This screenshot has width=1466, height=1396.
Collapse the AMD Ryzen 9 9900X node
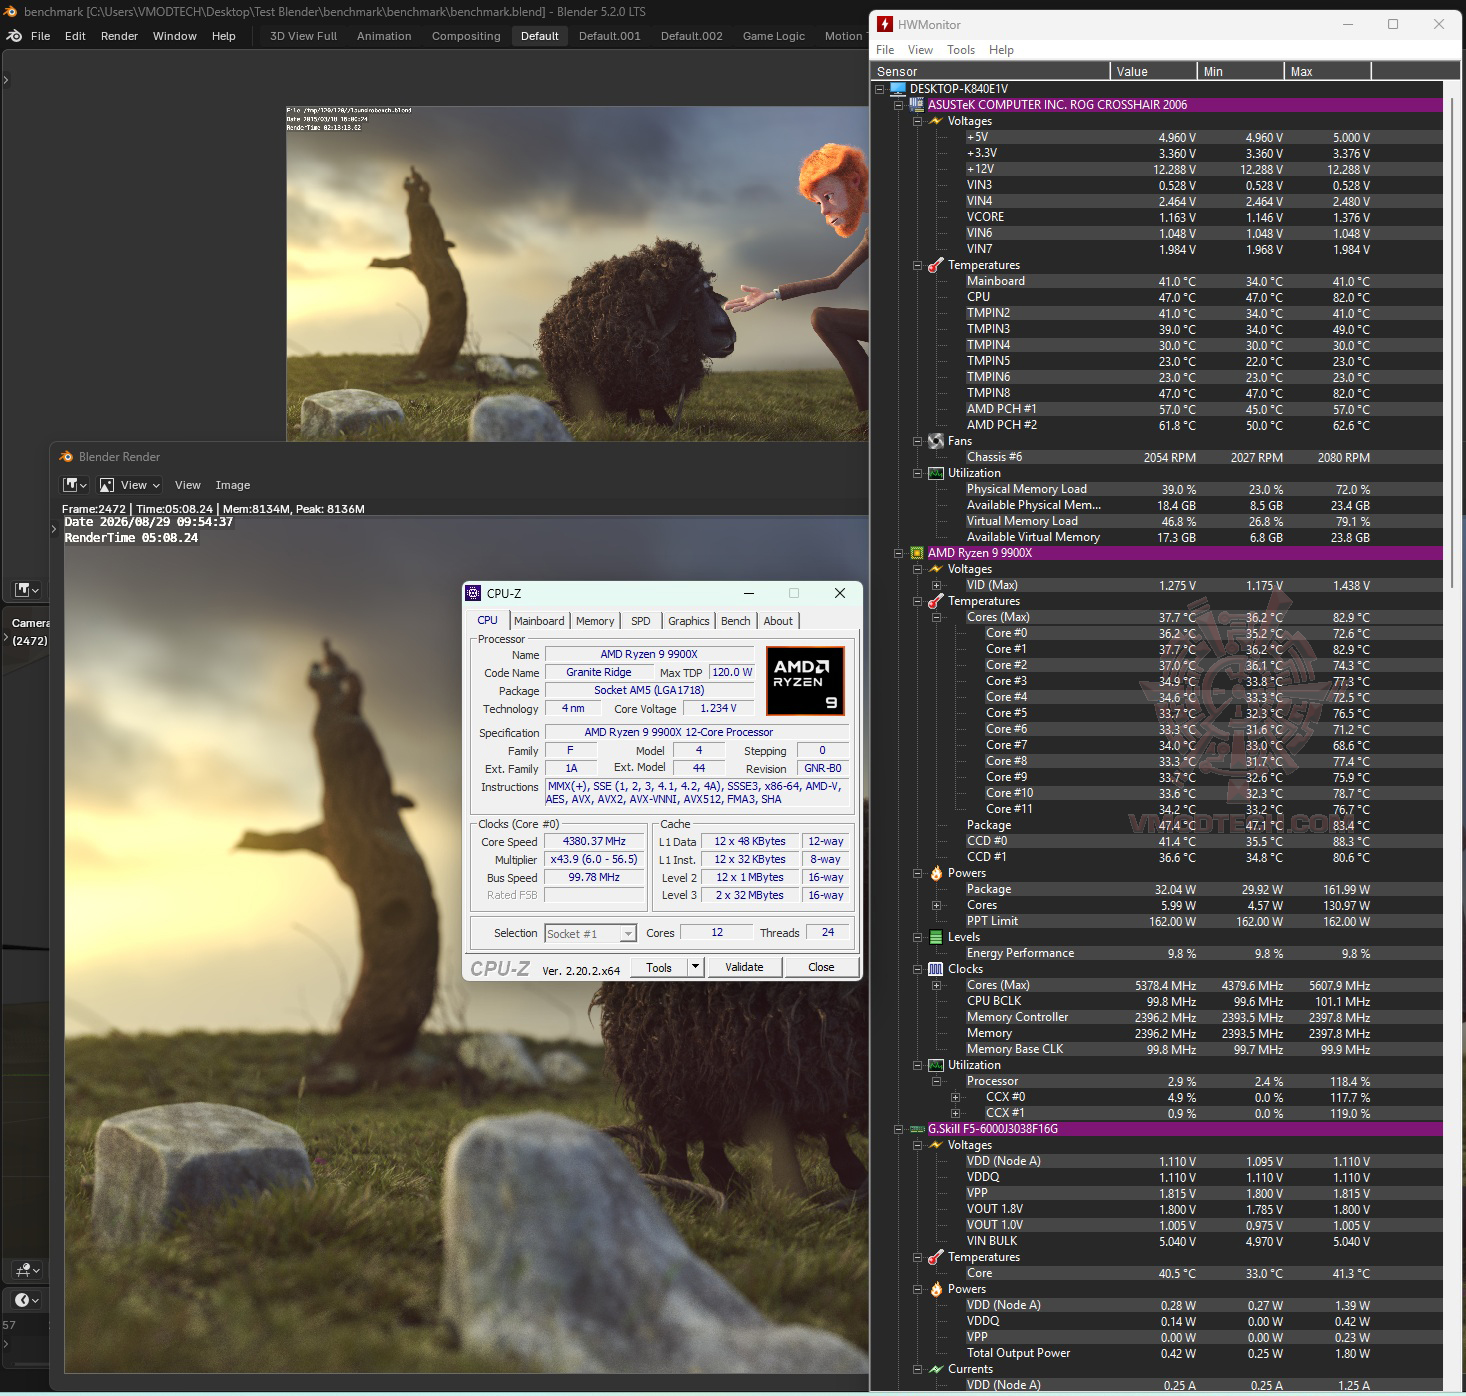tap(898, 553)
